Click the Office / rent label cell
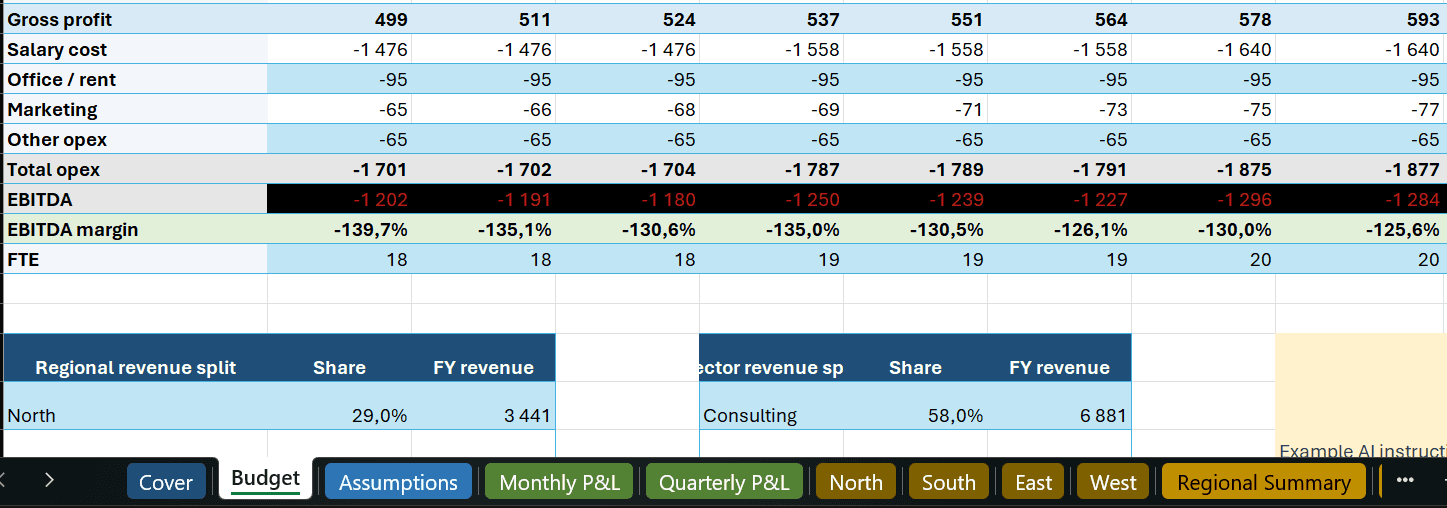The height and width of the screenshot is (508, 1447). coord(135,79)
